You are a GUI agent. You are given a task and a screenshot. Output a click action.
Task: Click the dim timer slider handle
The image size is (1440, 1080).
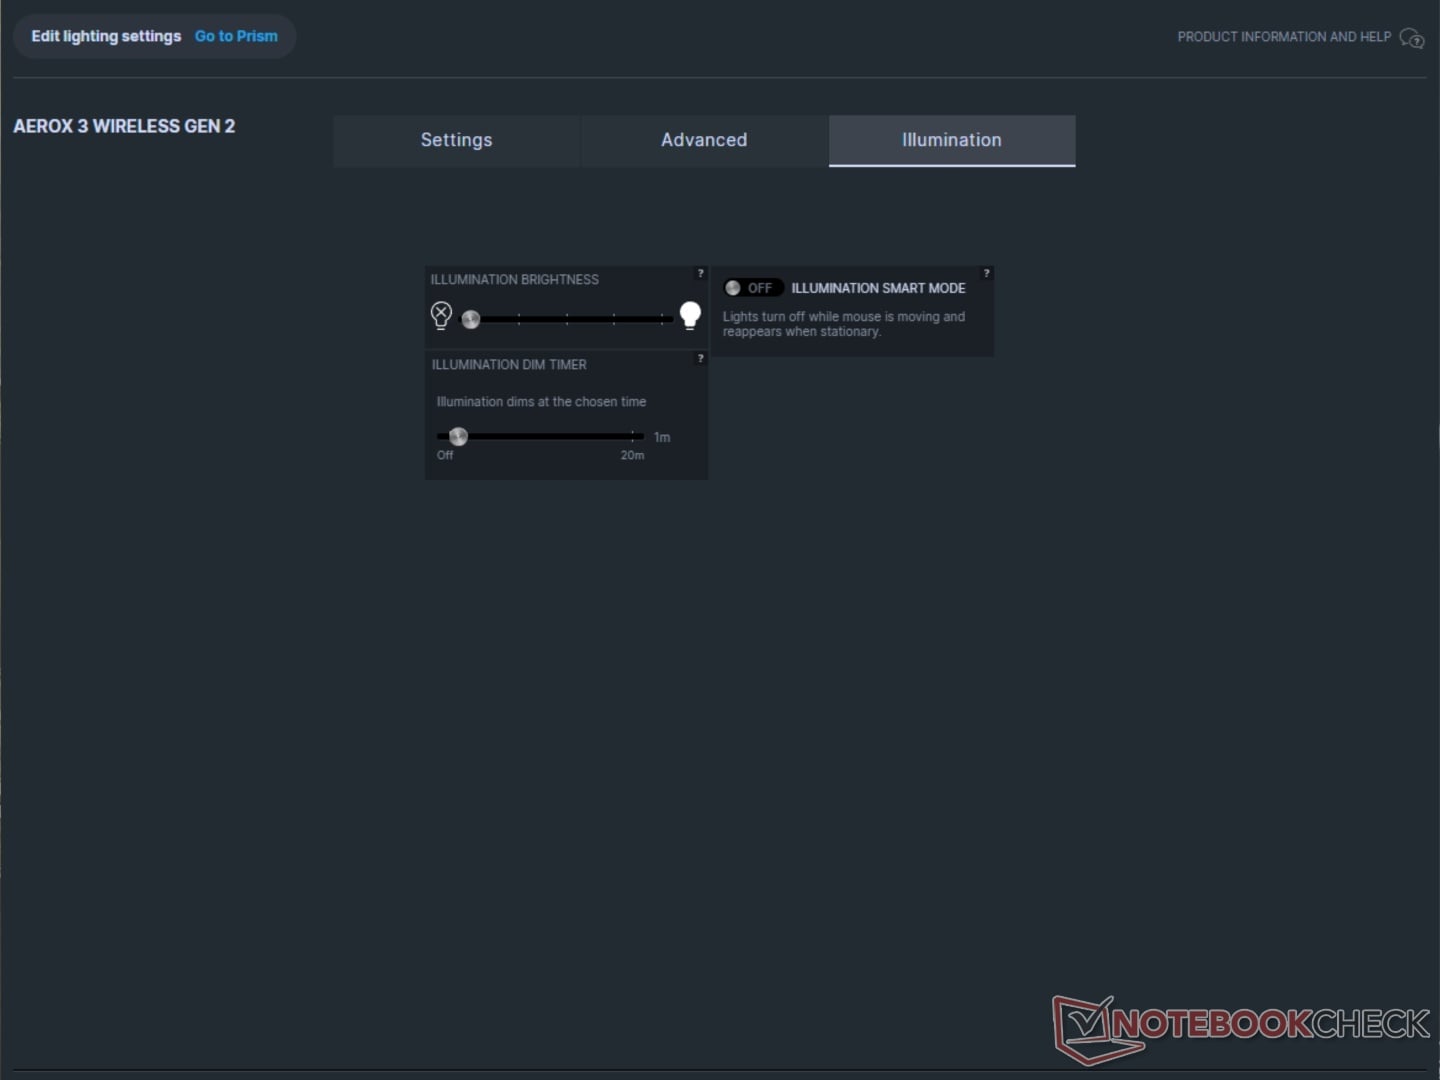[x=458, y=436]
